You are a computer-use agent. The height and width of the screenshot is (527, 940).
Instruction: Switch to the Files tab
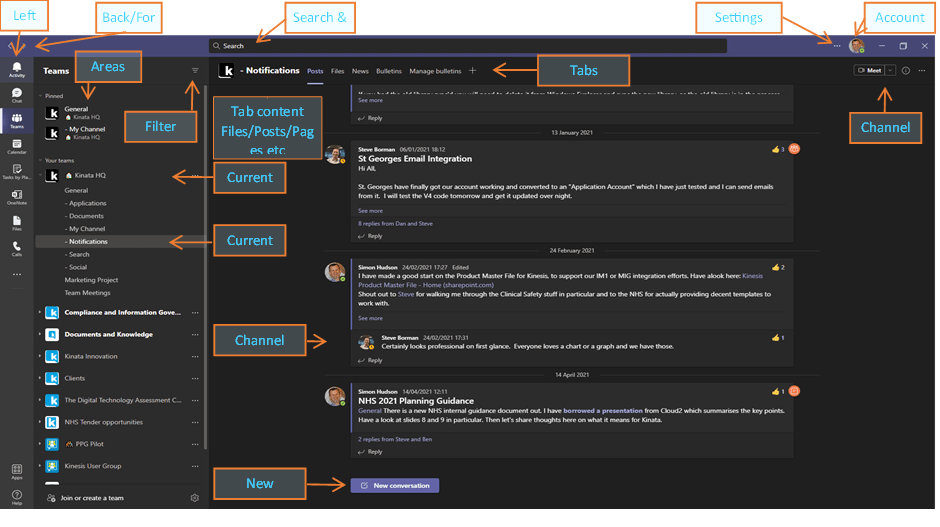click(x=338, y=71)
